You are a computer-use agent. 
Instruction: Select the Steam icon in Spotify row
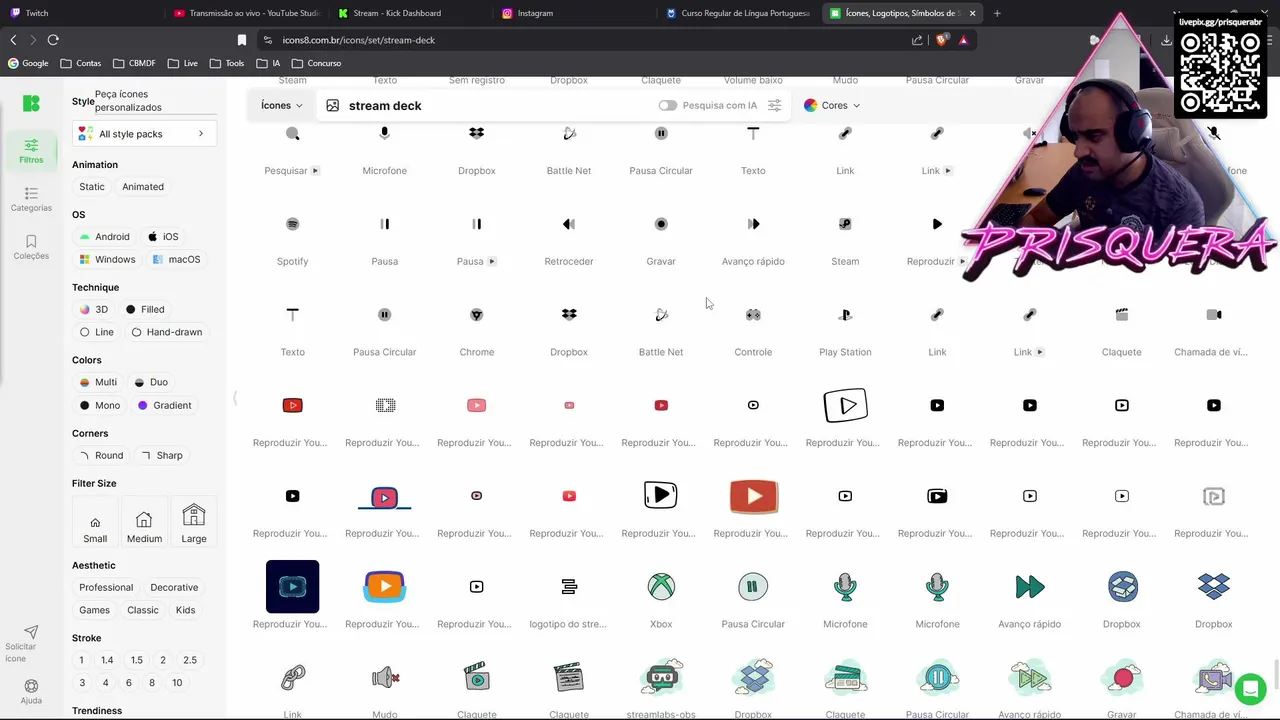pyautogui.click(x=845, y=224)
